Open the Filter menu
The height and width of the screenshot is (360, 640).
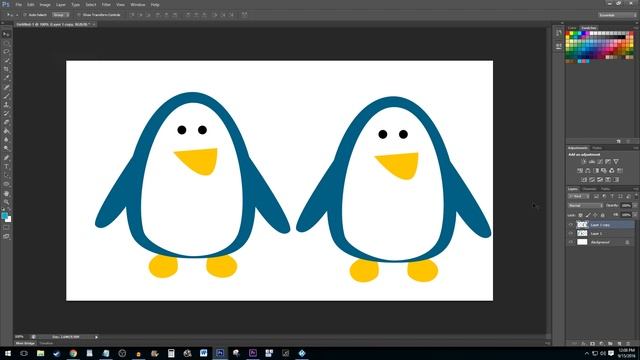106,4
